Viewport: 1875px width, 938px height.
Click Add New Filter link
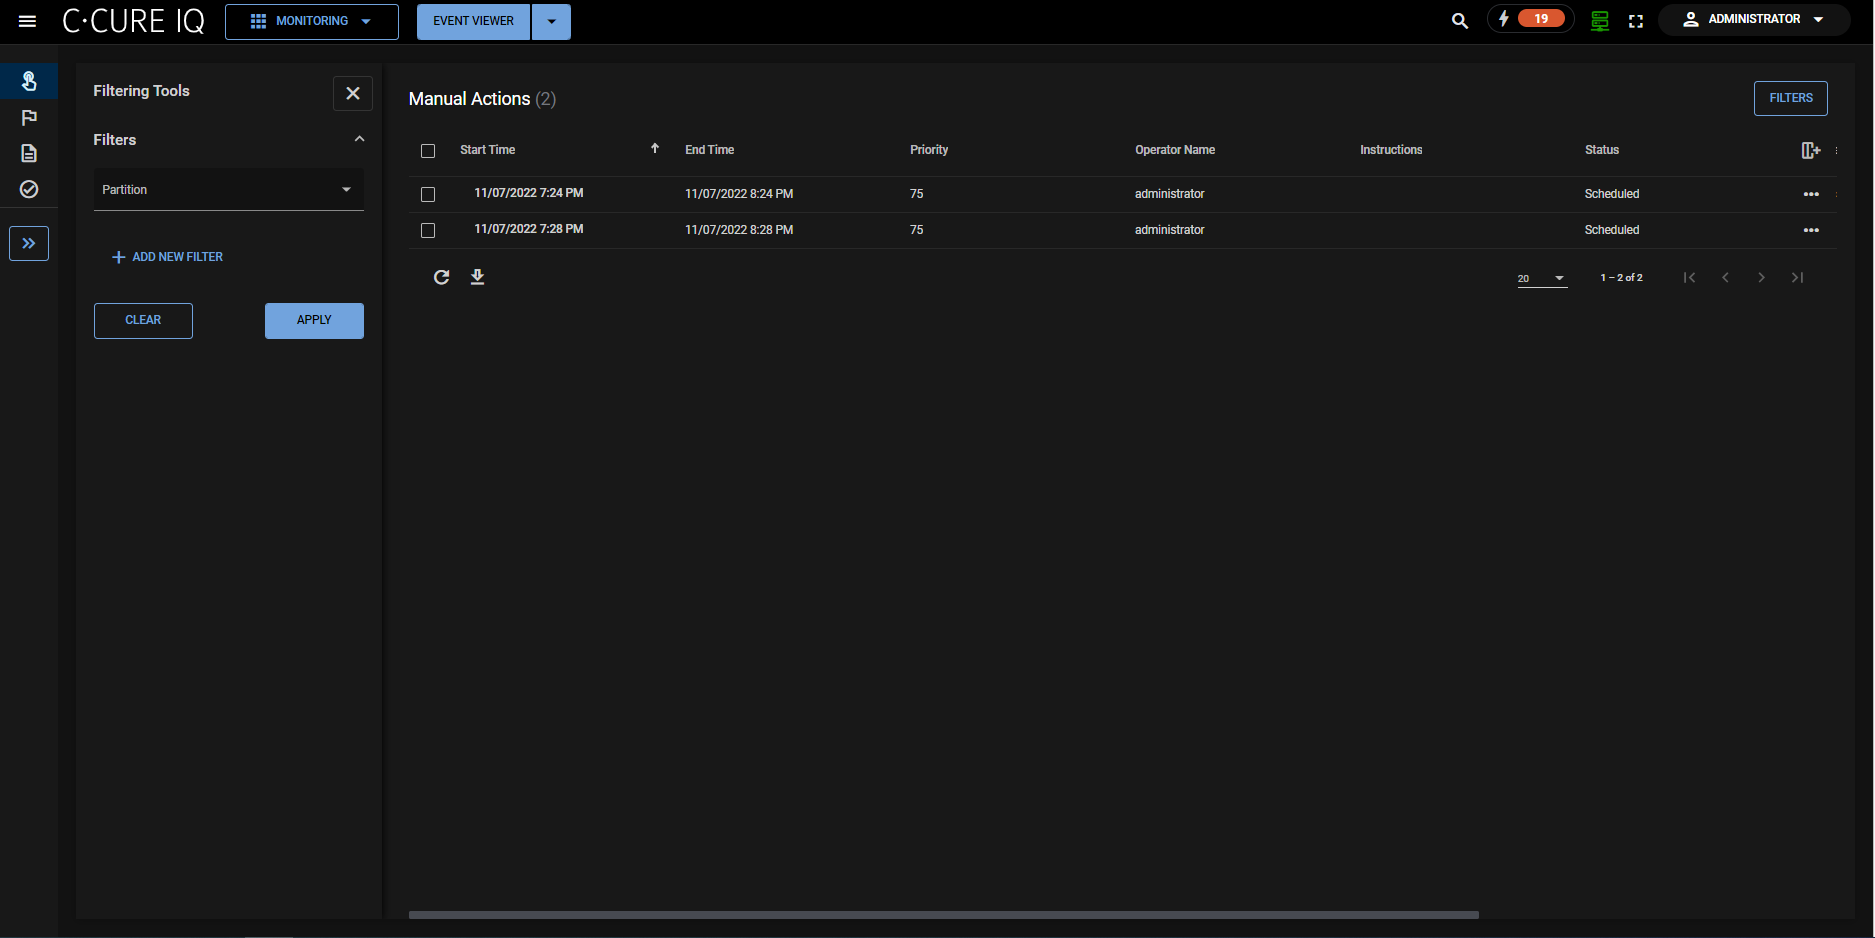(168, 257)
